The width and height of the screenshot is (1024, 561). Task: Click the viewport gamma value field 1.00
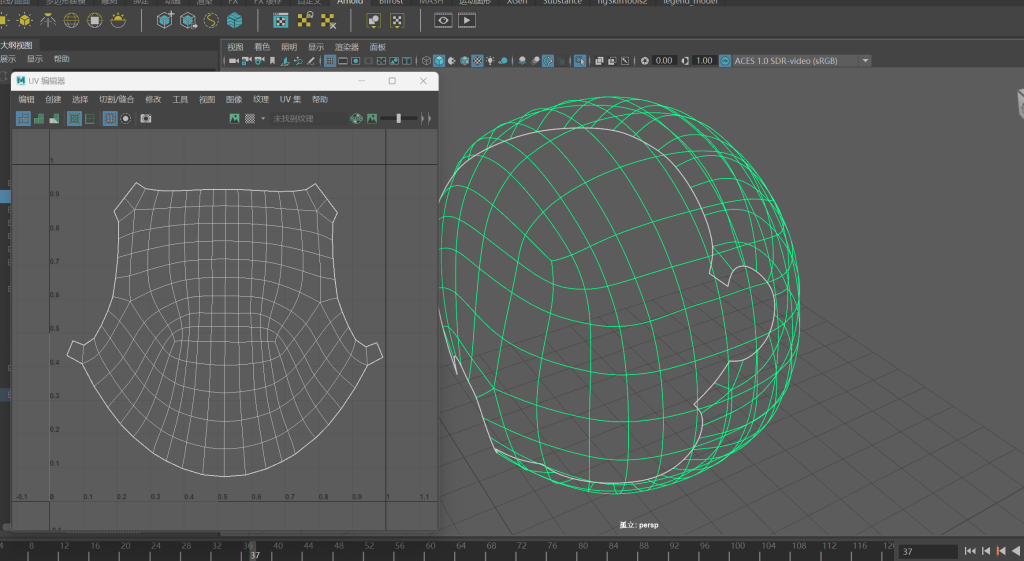pos(704,61)
